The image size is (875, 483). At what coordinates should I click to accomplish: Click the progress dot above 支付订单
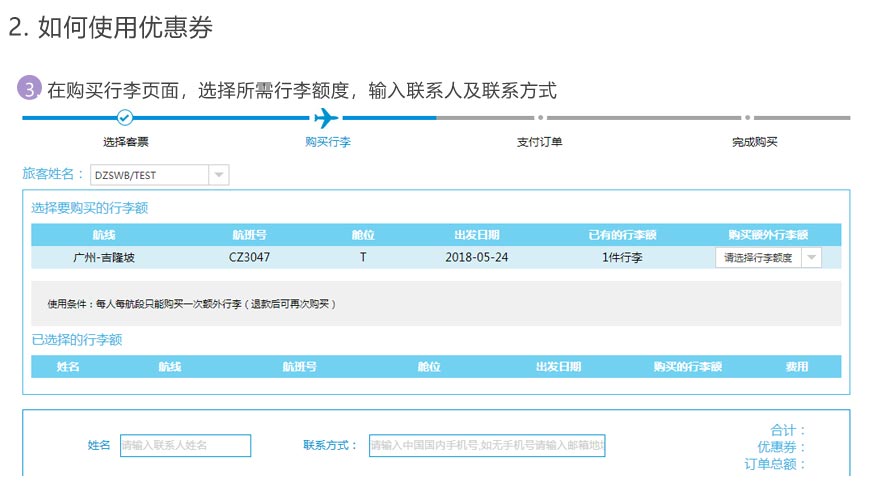pos(540,118)
